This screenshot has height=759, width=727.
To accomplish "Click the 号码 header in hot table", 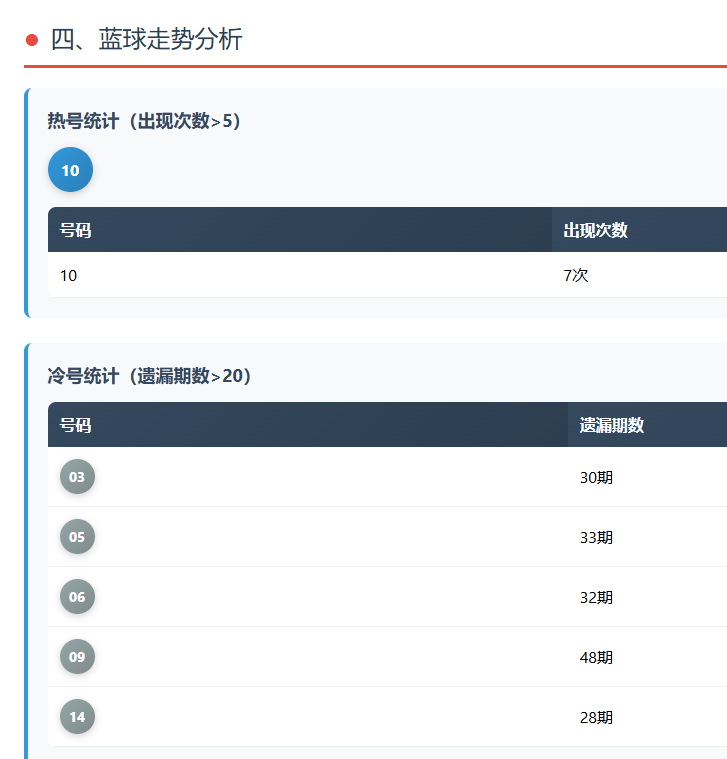I will tap(75, 230).
